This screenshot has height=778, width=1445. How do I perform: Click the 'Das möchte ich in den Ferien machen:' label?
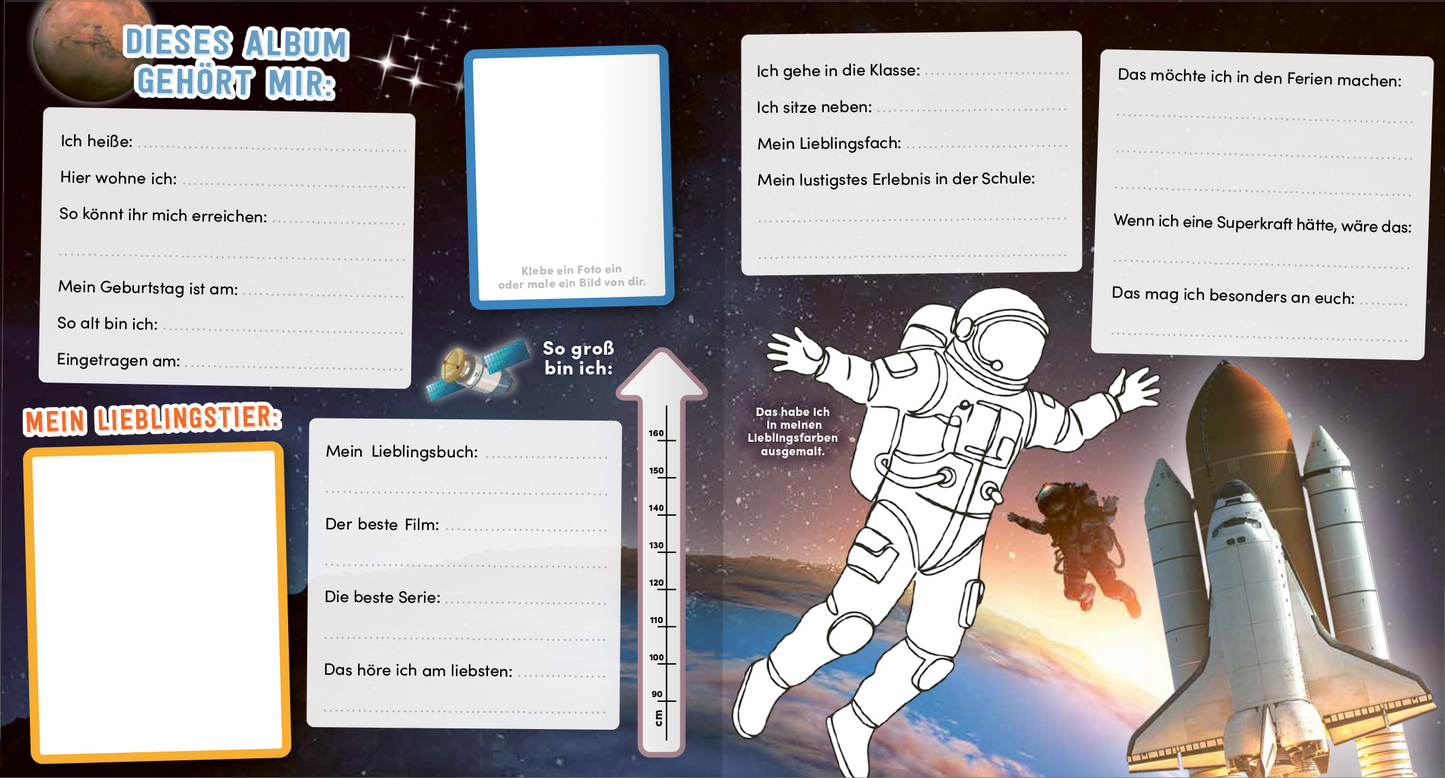point(1259,77)
